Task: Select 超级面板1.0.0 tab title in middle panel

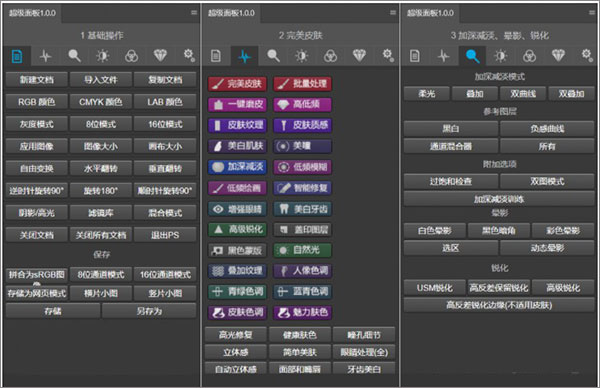Action: (x=231, y=13)
